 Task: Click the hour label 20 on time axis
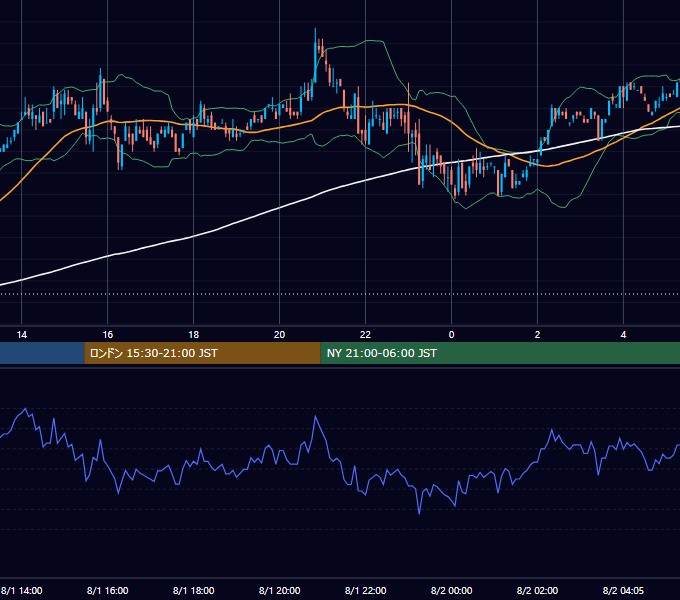pyautogui.click(x=279, y=335)
